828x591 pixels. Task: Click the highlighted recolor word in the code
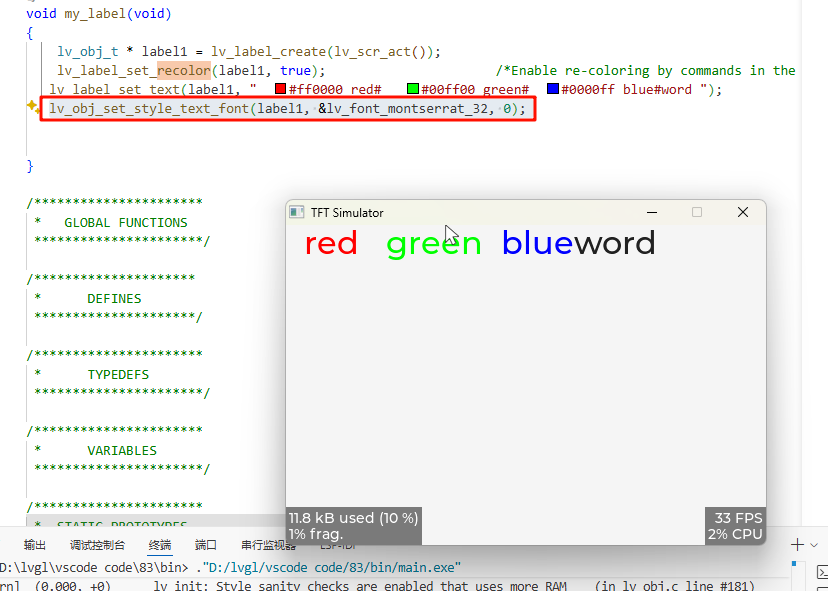click(x=184, y=70)
